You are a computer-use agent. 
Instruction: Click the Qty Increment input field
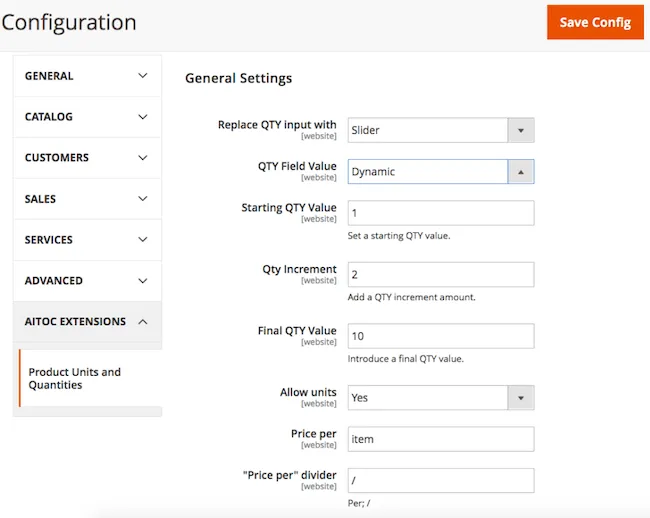[x=440, y=274]
